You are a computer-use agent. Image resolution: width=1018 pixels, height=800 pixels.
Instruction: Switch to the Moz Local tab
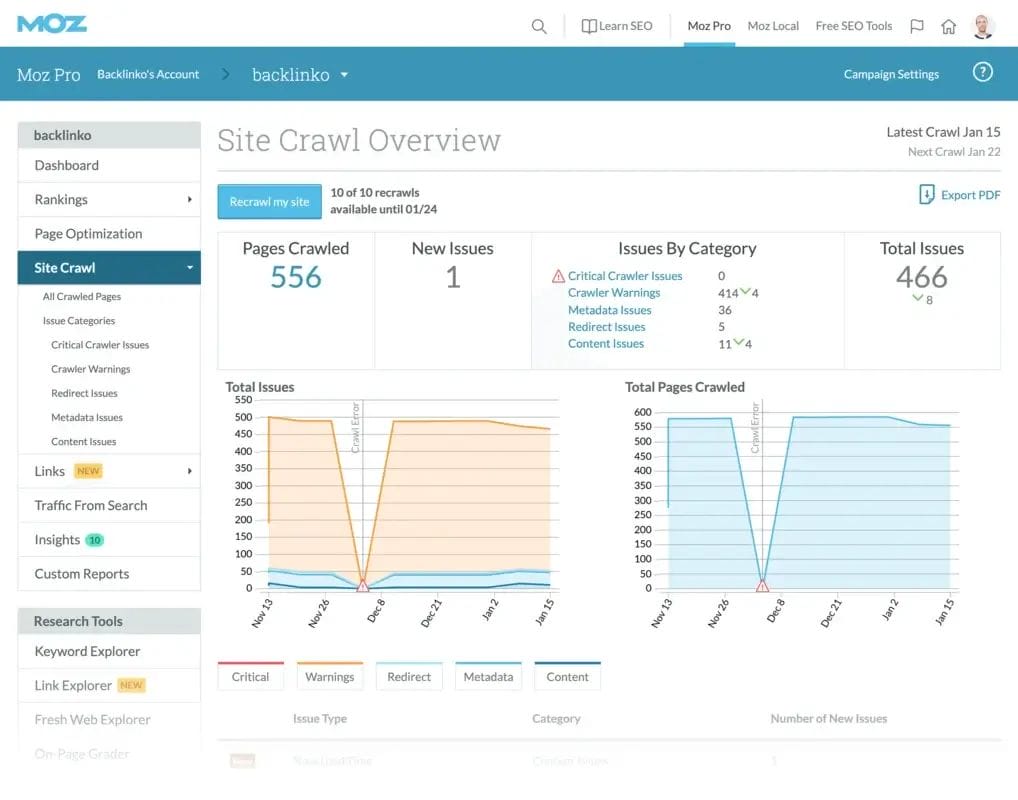tap(773, 26)
